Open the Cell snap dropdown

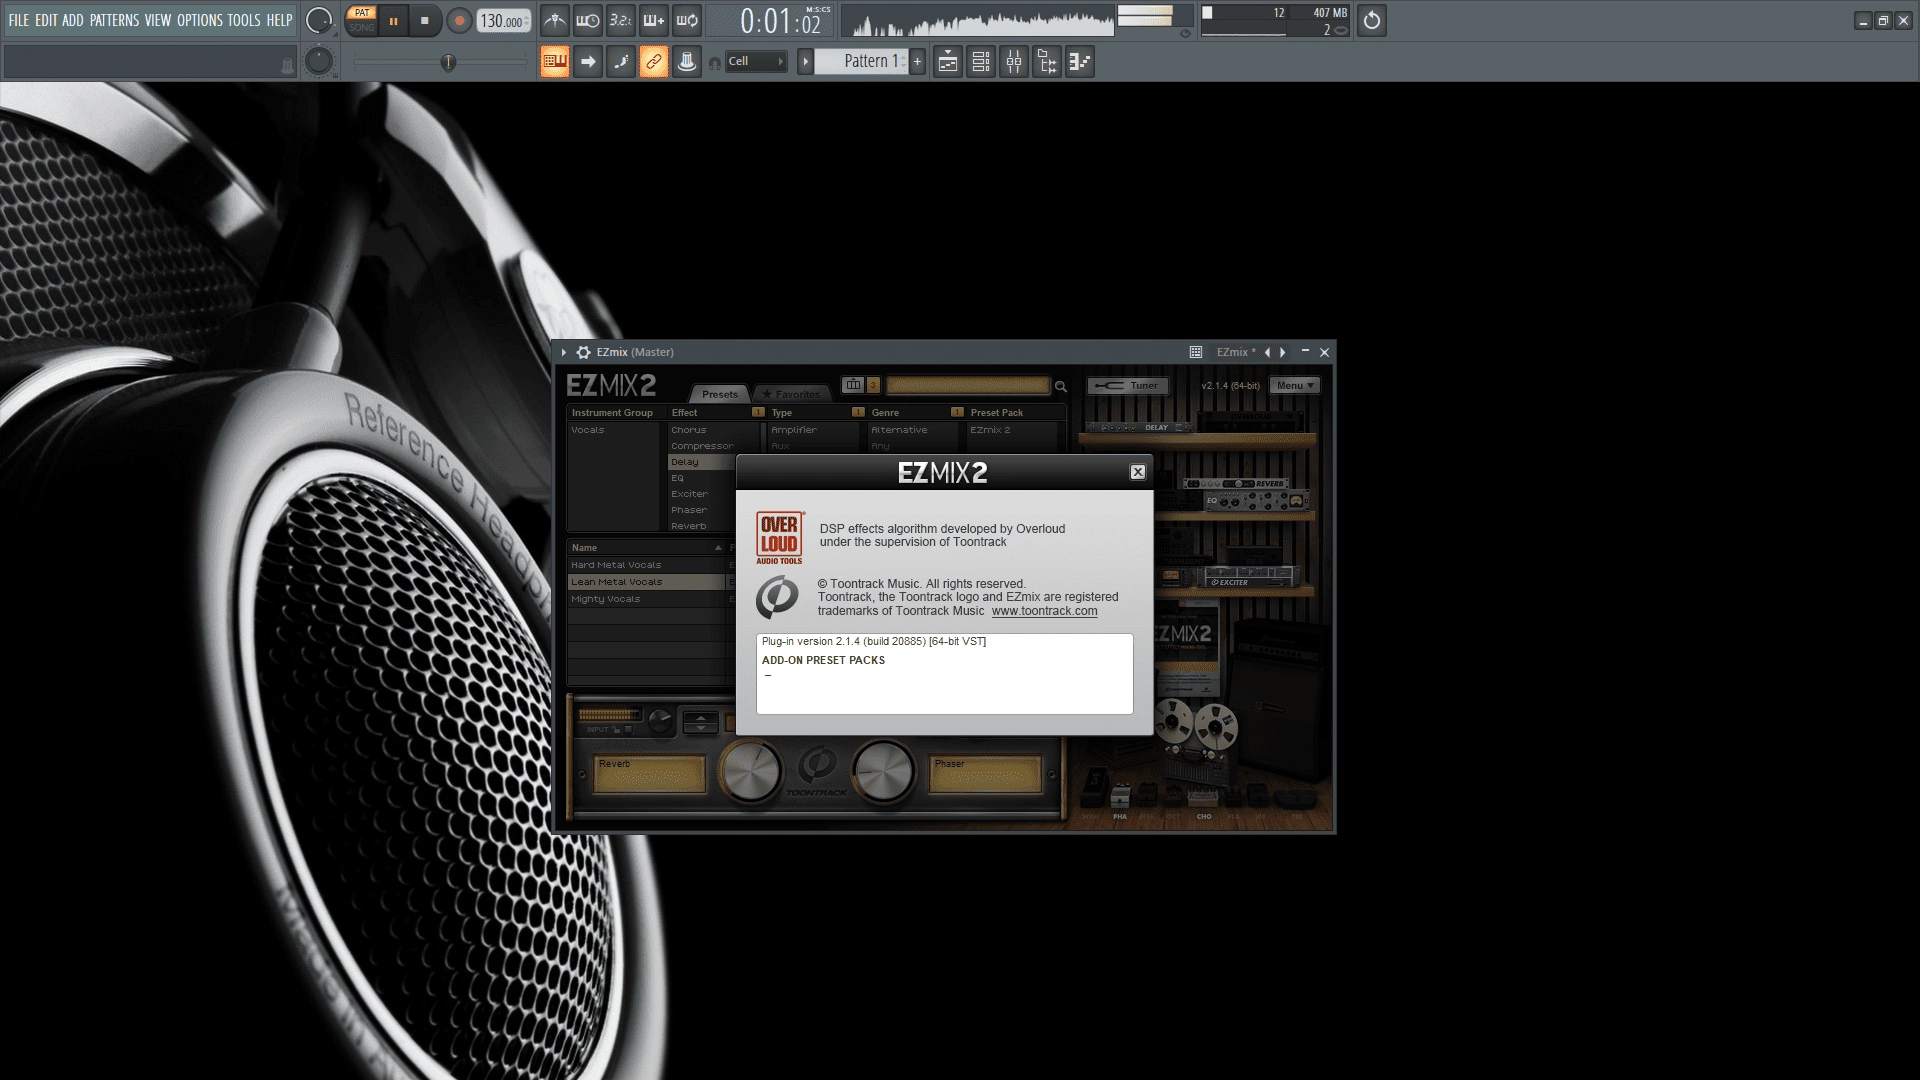click(x=756, y=61)
